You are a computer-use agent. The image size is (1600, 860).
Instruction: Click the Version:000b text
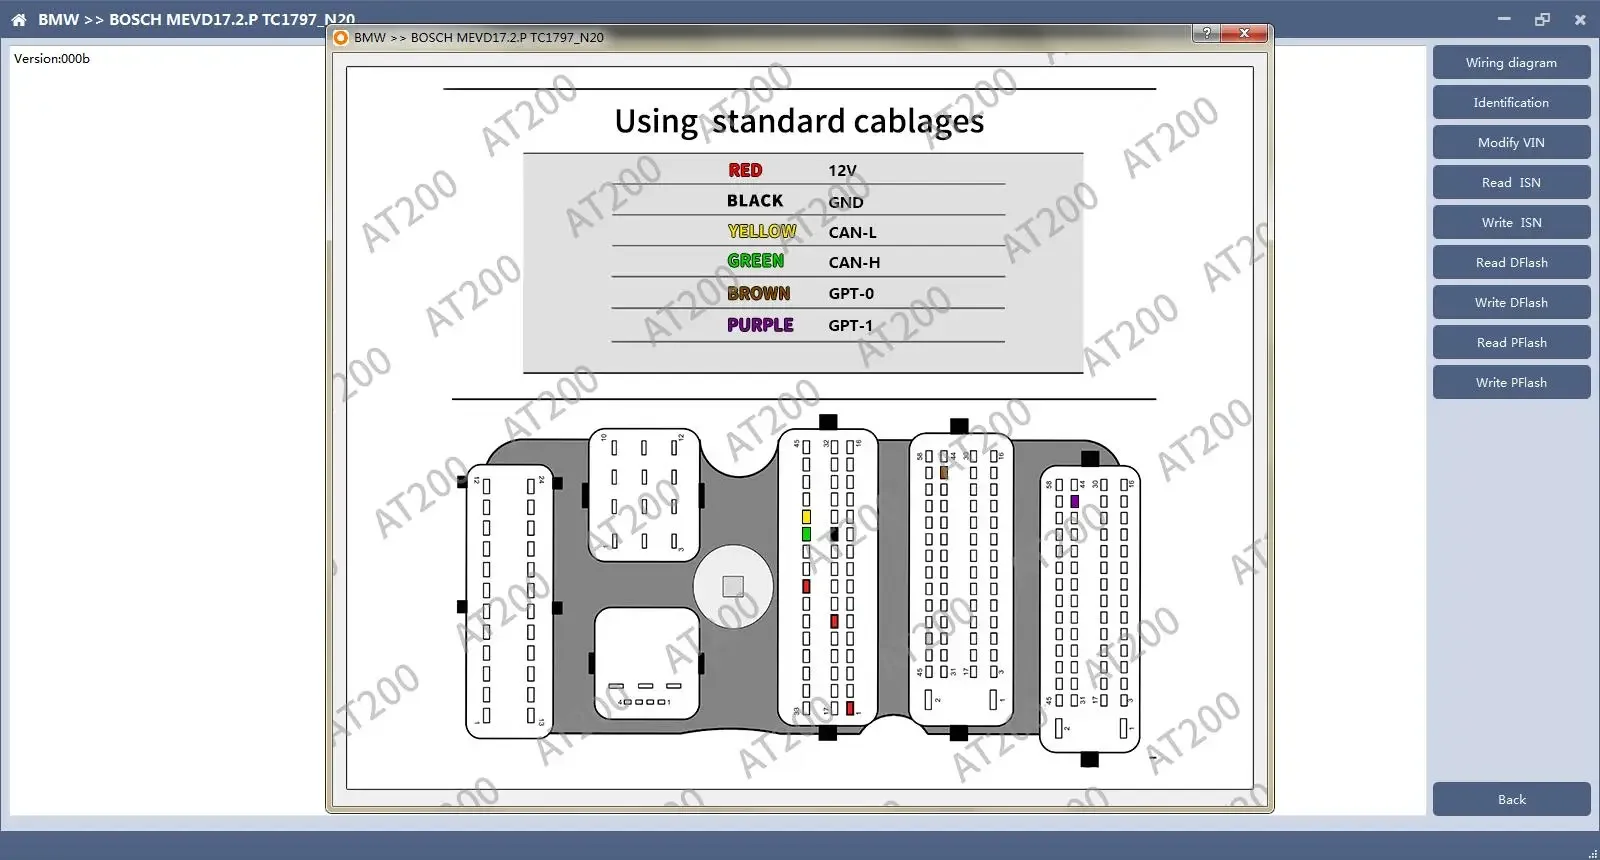(x=52, y=58)
